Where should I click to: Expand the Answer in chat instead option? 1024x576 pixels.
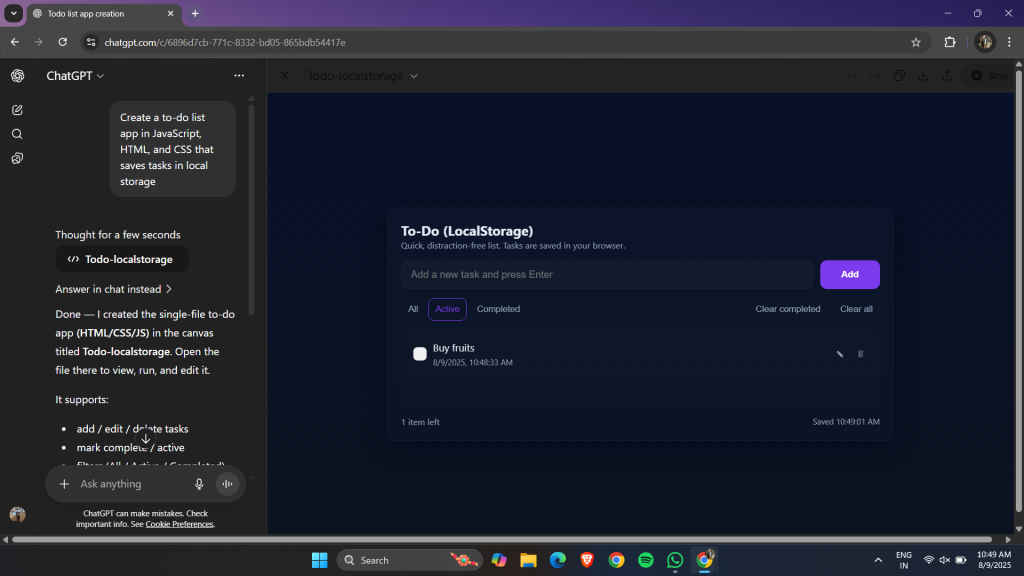[113, 289]
